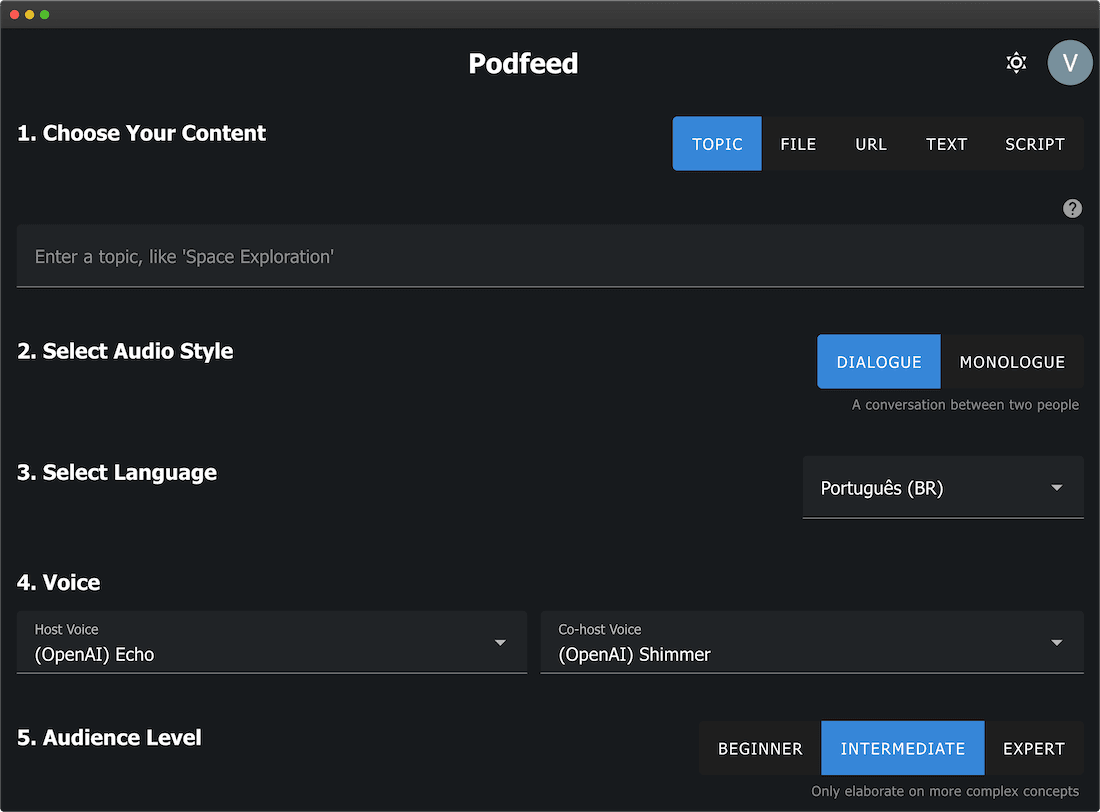The height and width of the screenshot is (812, 1100).
Task: Select INTERMEDIATE audience level
Action: pos(902,748)
